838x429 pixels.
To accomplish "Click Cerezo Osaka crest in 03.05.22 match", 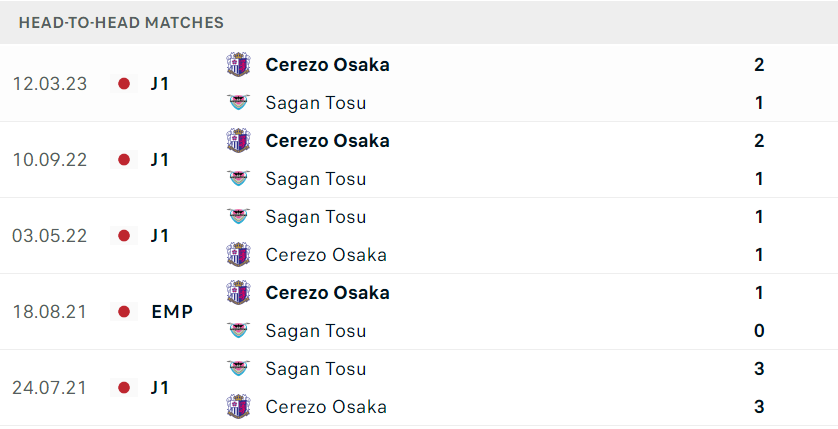I will coord(238,254).
